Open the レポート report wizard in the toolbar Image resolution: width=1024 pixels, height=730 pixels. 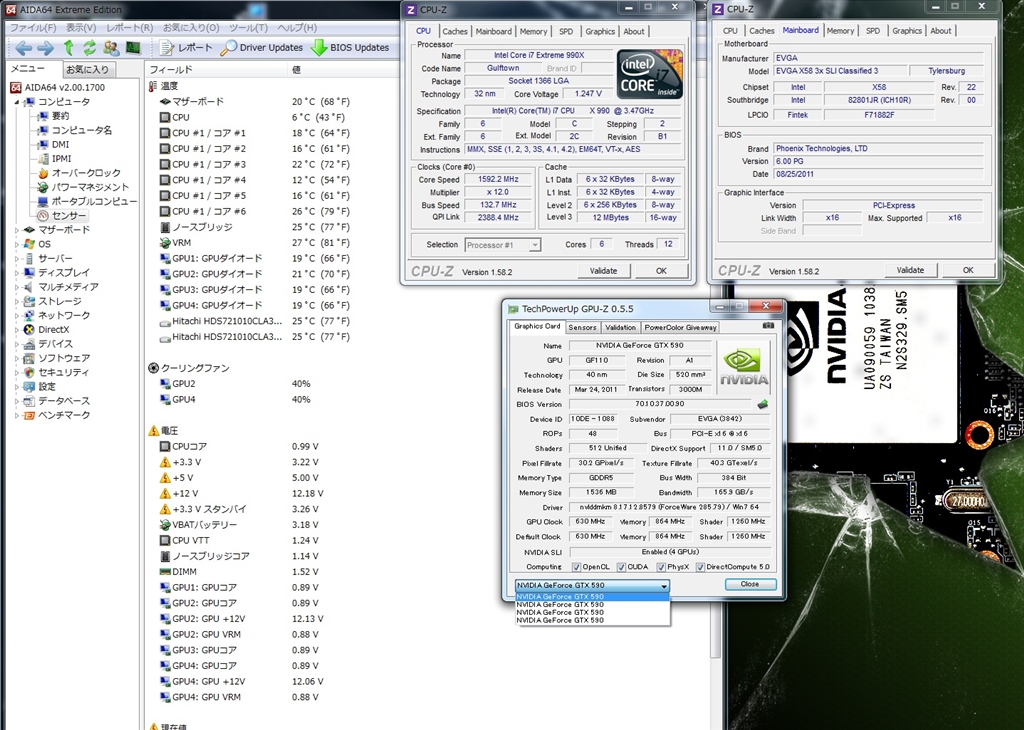point(186,48)
